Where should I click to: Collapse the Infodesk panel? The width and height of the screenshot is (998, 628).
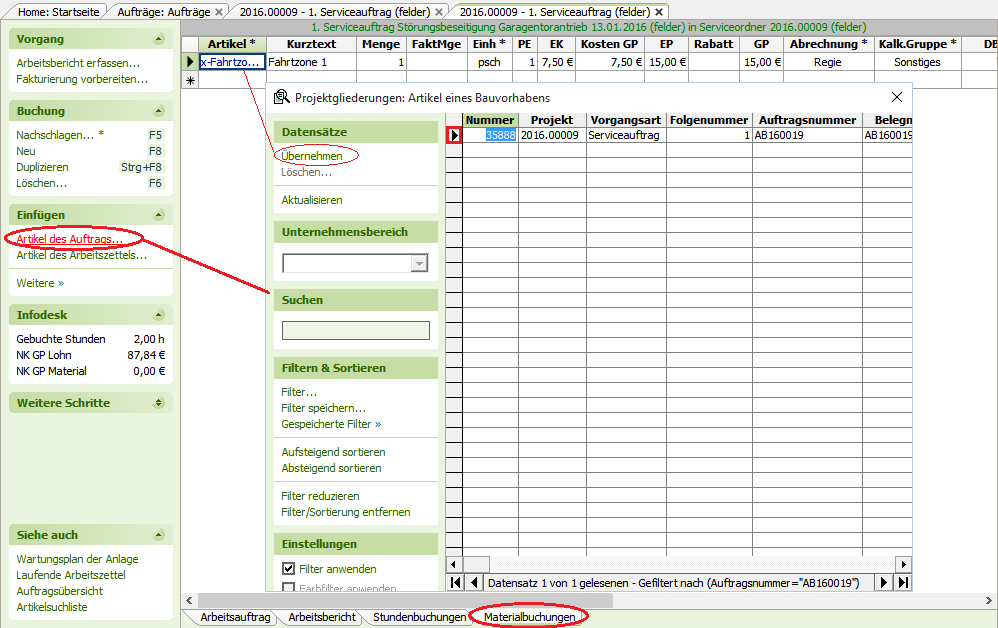coord(159,315)
